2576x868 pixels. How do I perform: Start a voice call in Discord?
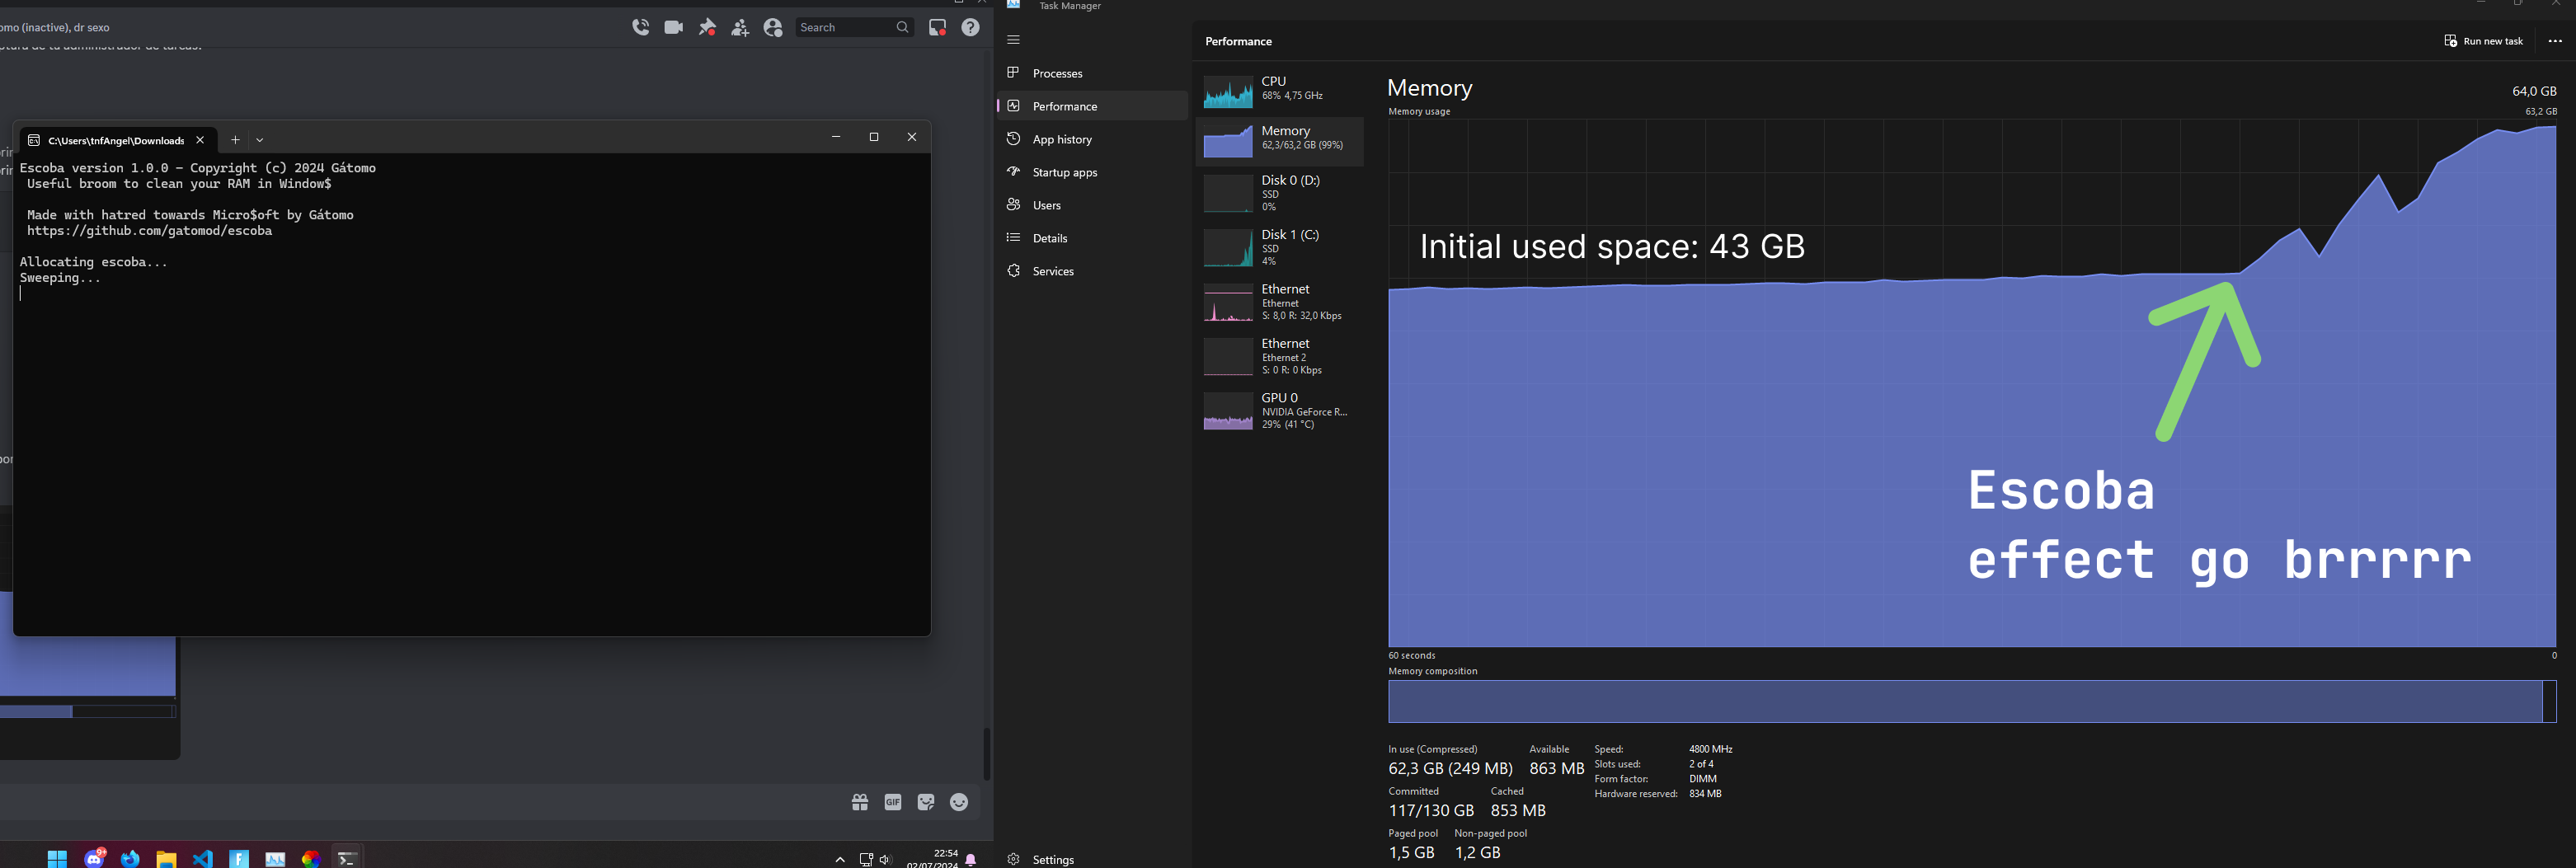point(641,27)
